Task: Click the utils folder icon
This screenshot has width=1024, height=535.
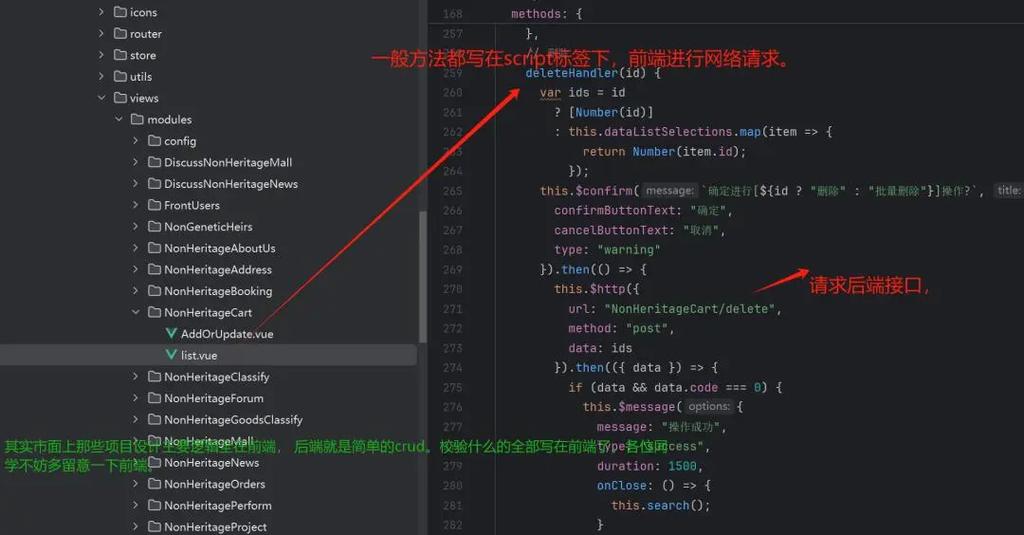Action: tap(120, 76)
